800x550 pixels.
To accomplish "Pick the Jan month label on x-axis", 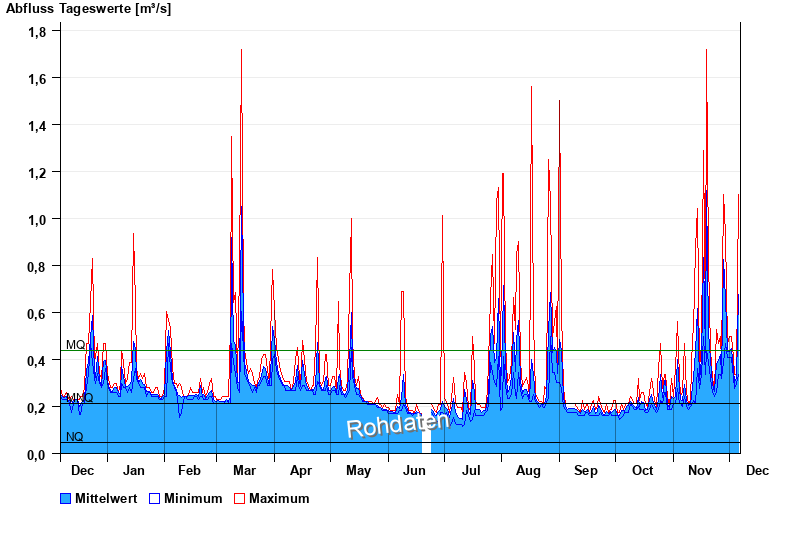I will click(x=133, y=470).
